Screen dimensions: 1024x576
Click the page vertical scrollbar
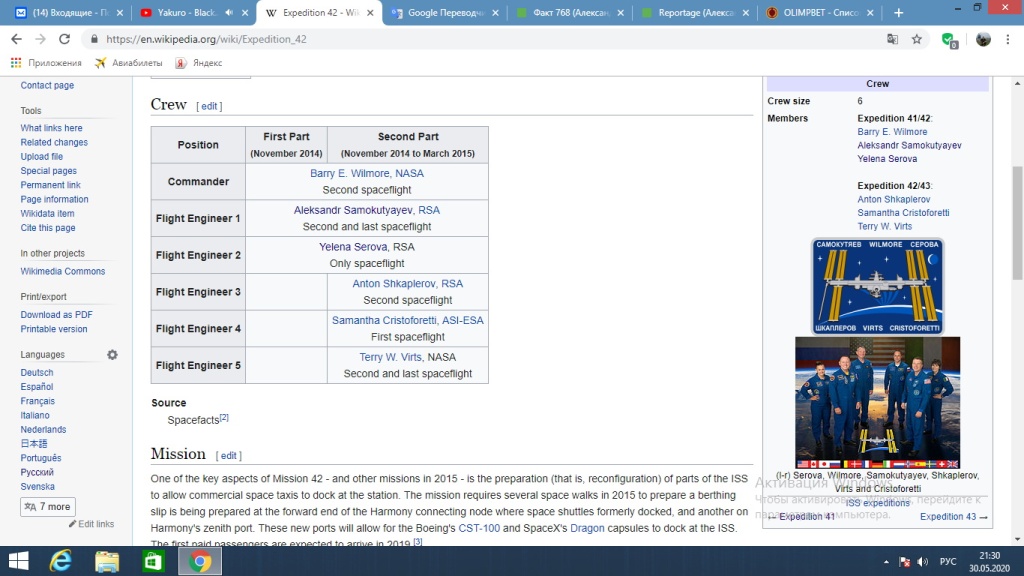click(1017, 222)
